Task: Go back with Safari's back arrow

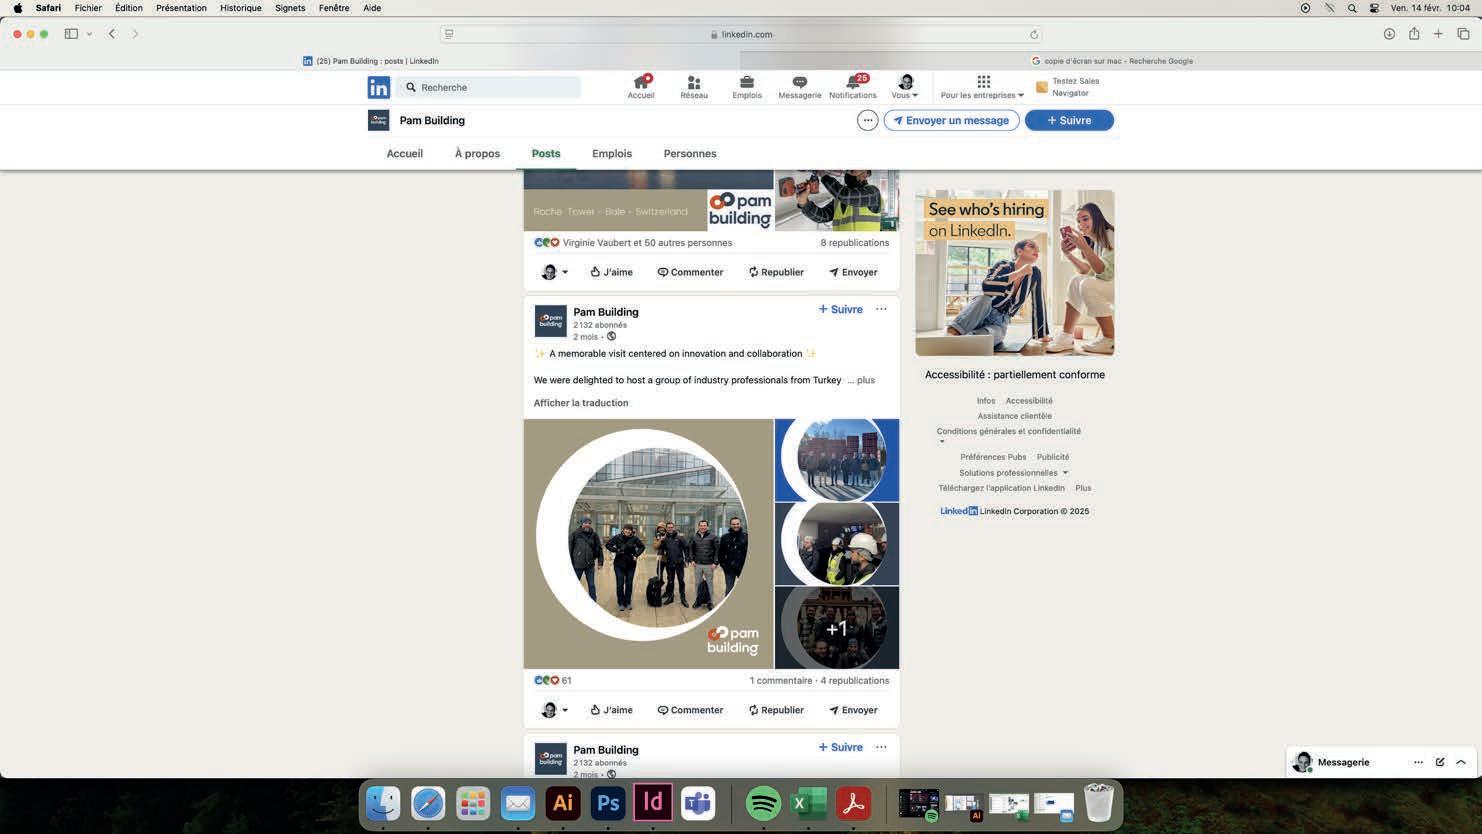Action: (x=112, y=34)
